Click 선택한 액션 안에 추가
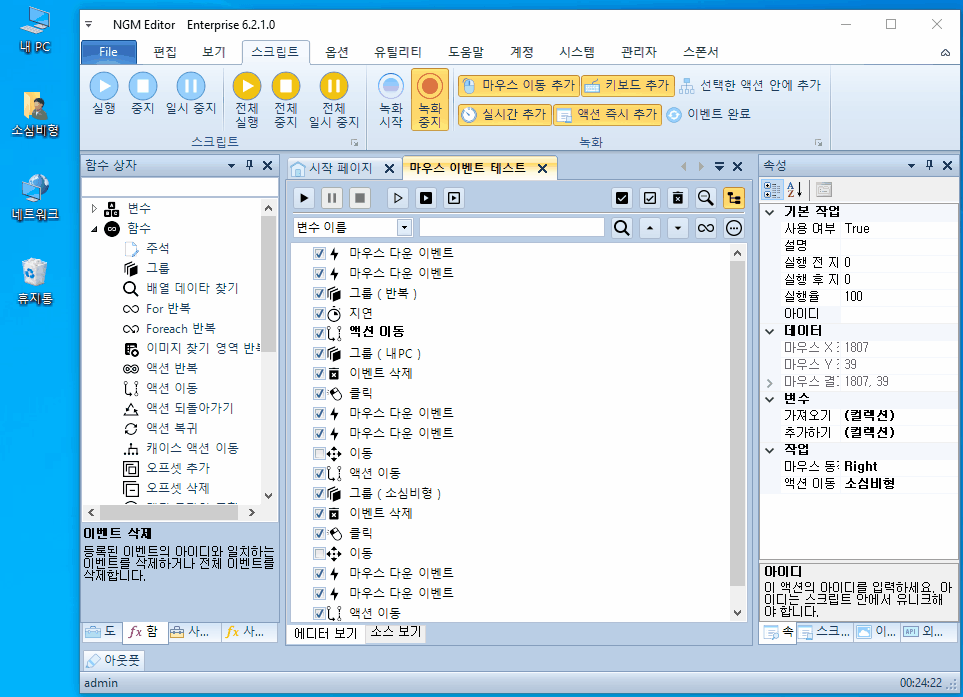This screenshot has height=697, width=963. (750, 85)
